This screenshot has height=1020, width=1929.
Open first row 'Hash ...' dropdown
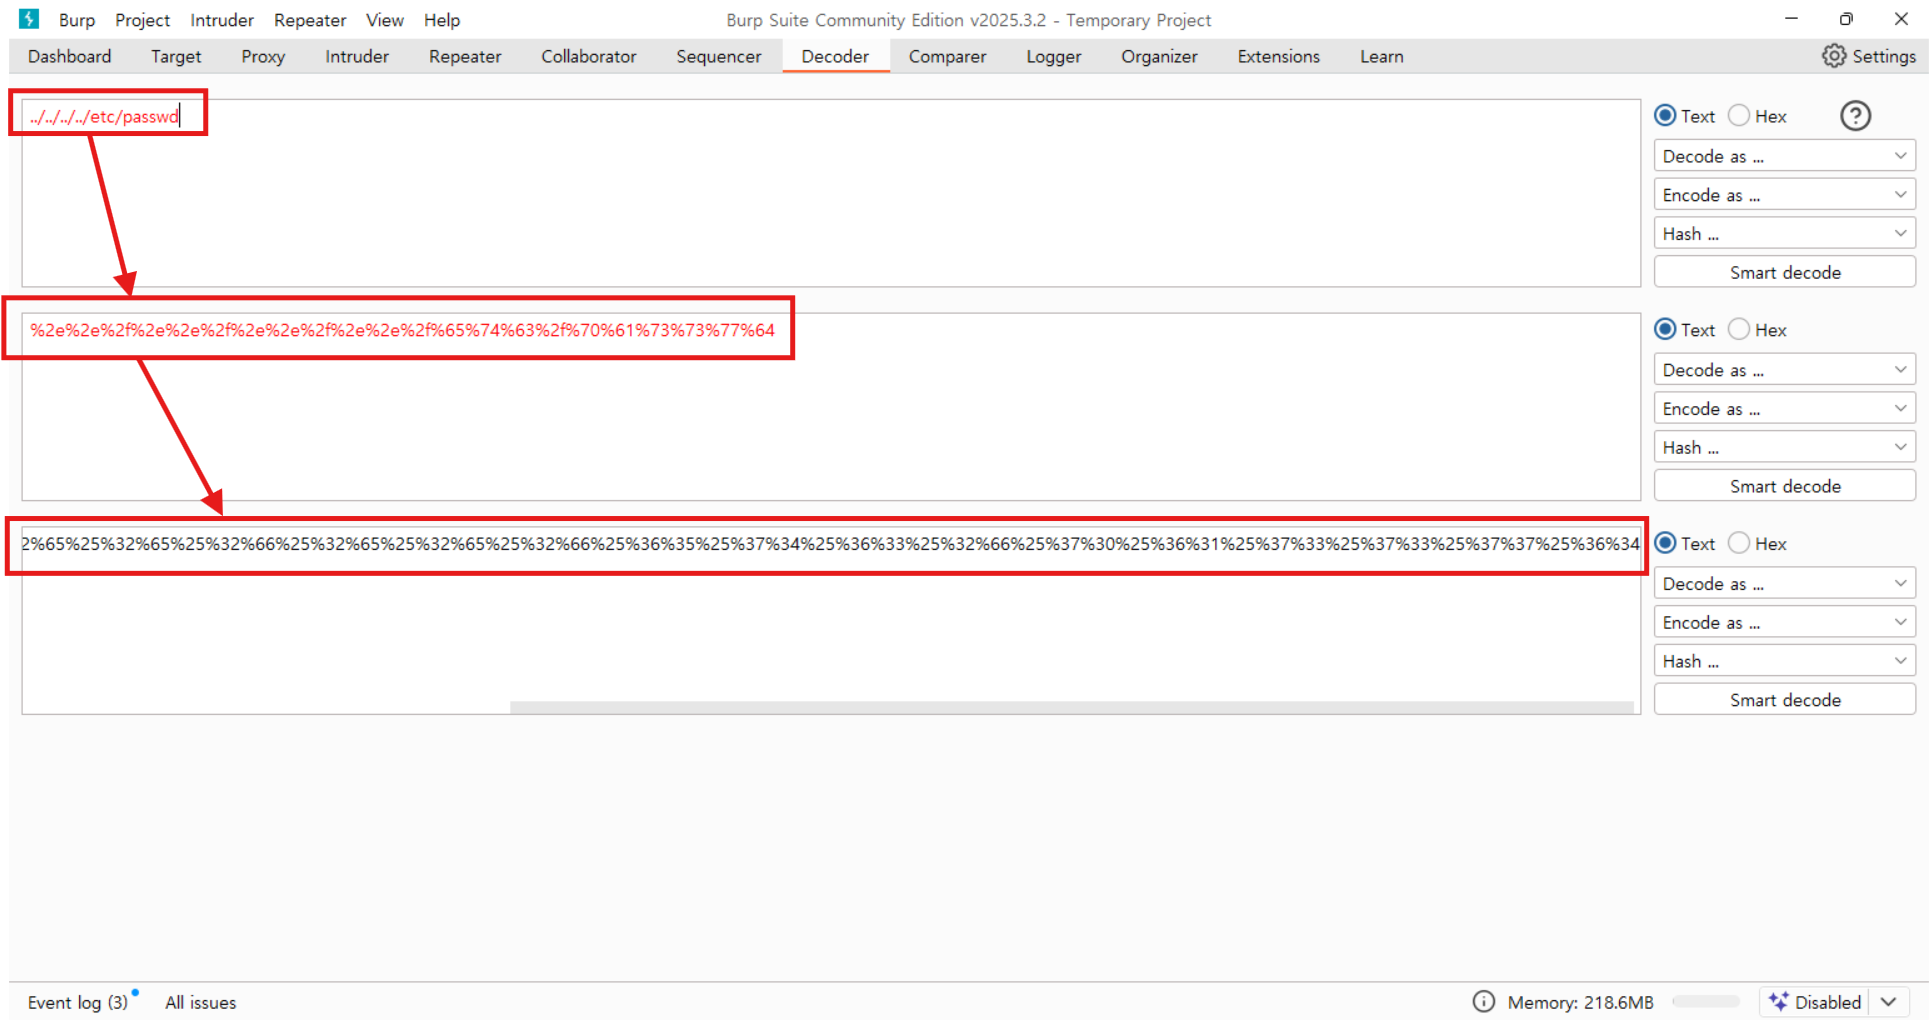click(1784, 233)
